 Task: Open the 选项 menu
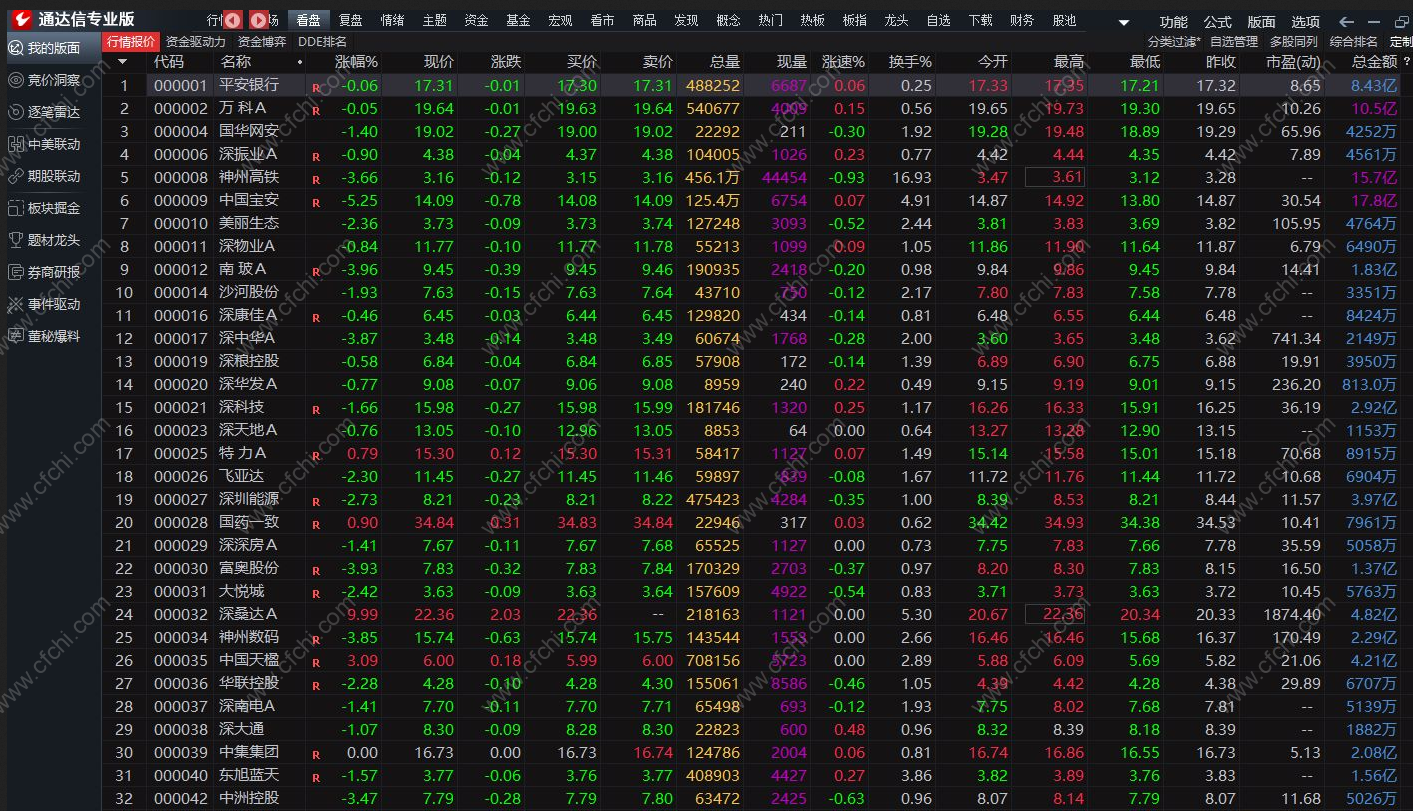click(x=1305, y=22)
